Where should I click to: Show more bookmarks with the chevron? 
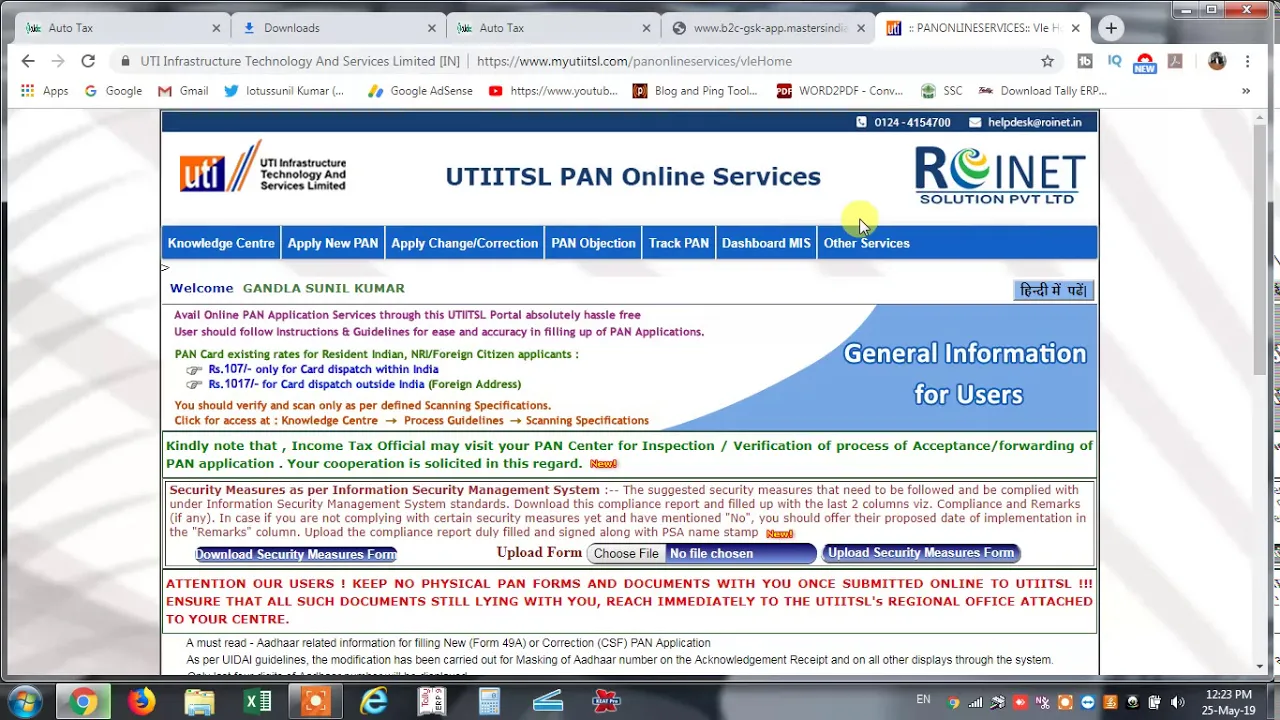tap(1245, 91)
